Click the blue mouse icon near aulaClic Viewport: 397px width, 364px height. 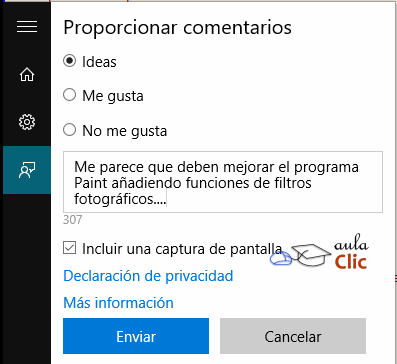pos(281,258)
